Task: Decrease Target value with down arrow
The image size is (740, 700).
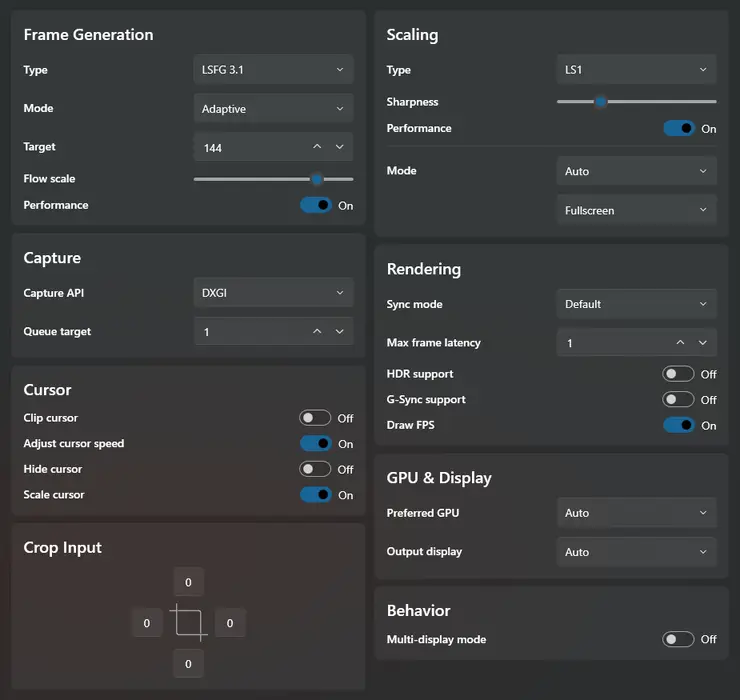Action: pyautogui.click(x=339, y=147)
